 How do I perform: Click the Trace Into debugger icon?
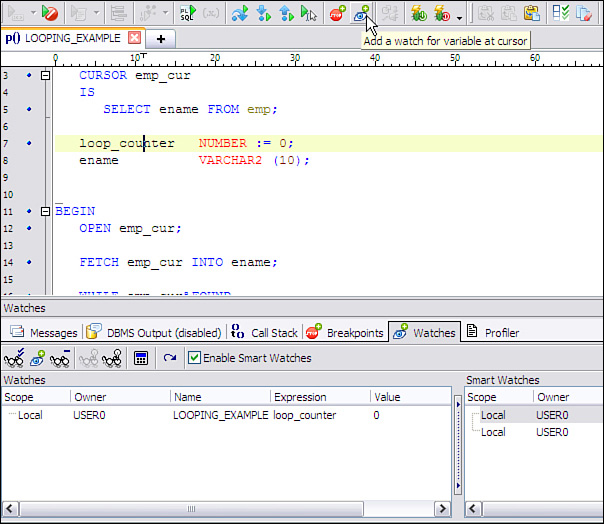pos(263,13)
